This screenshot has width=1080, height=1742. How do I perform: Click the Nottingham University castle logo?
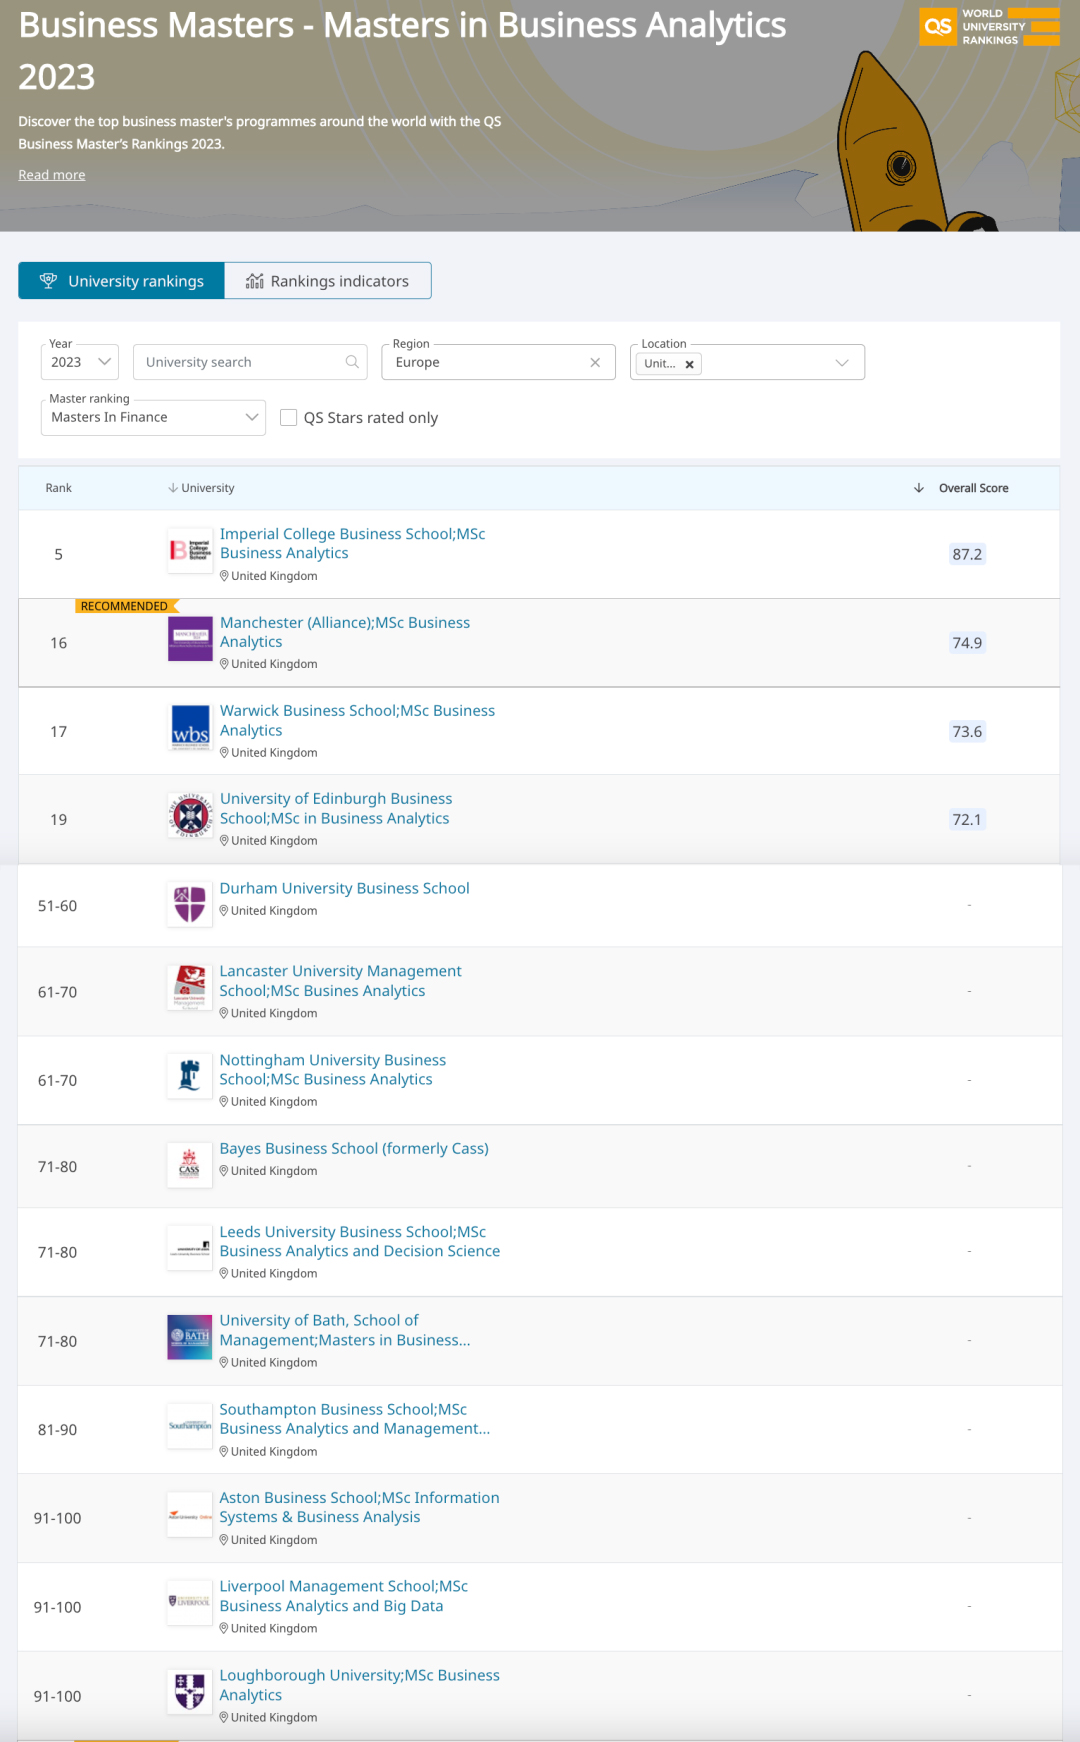[x=190, y=1076]
